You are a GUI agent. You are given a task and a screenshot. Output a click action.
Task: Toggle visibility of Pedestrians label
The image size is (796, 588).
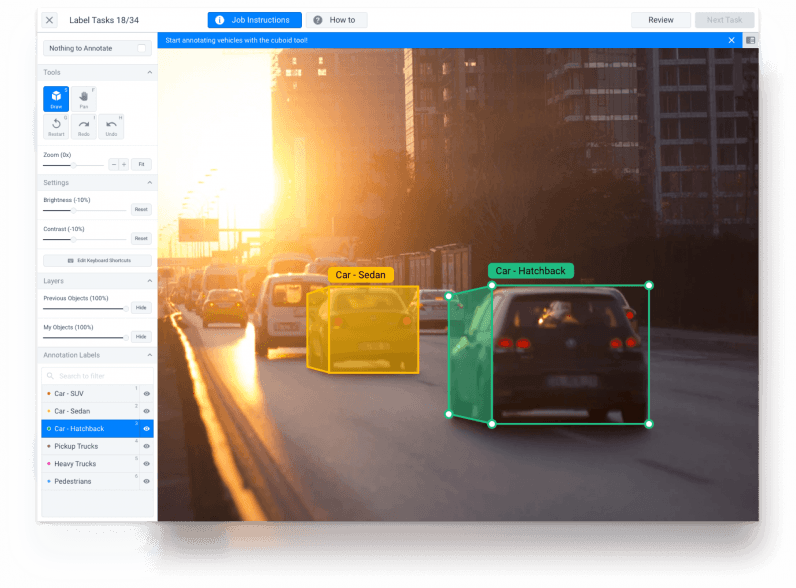click(146, 481)
